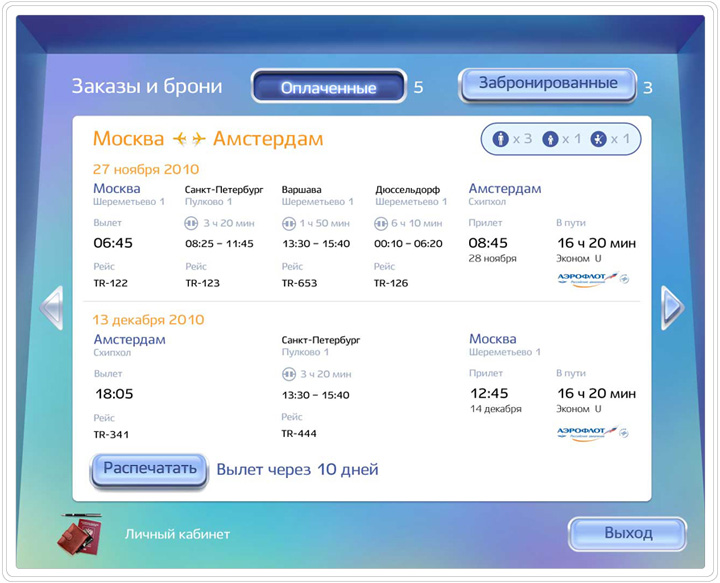
Task: Click the 13 декабря 2010 date heading
Action: point(148,320)
